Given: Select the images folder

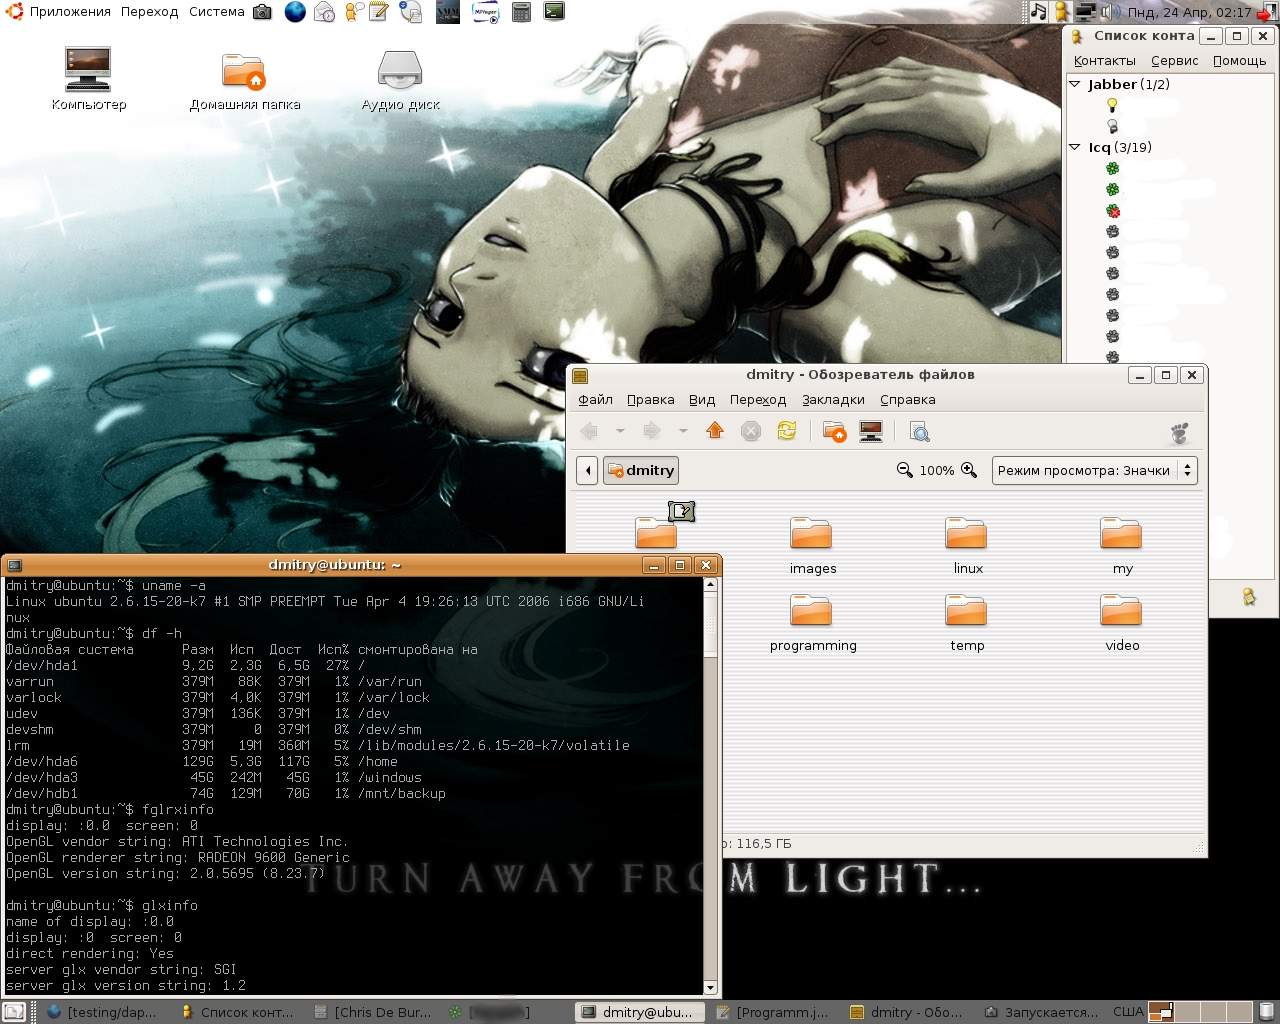Looking at the screenshot, I should (x=812, y=546).
